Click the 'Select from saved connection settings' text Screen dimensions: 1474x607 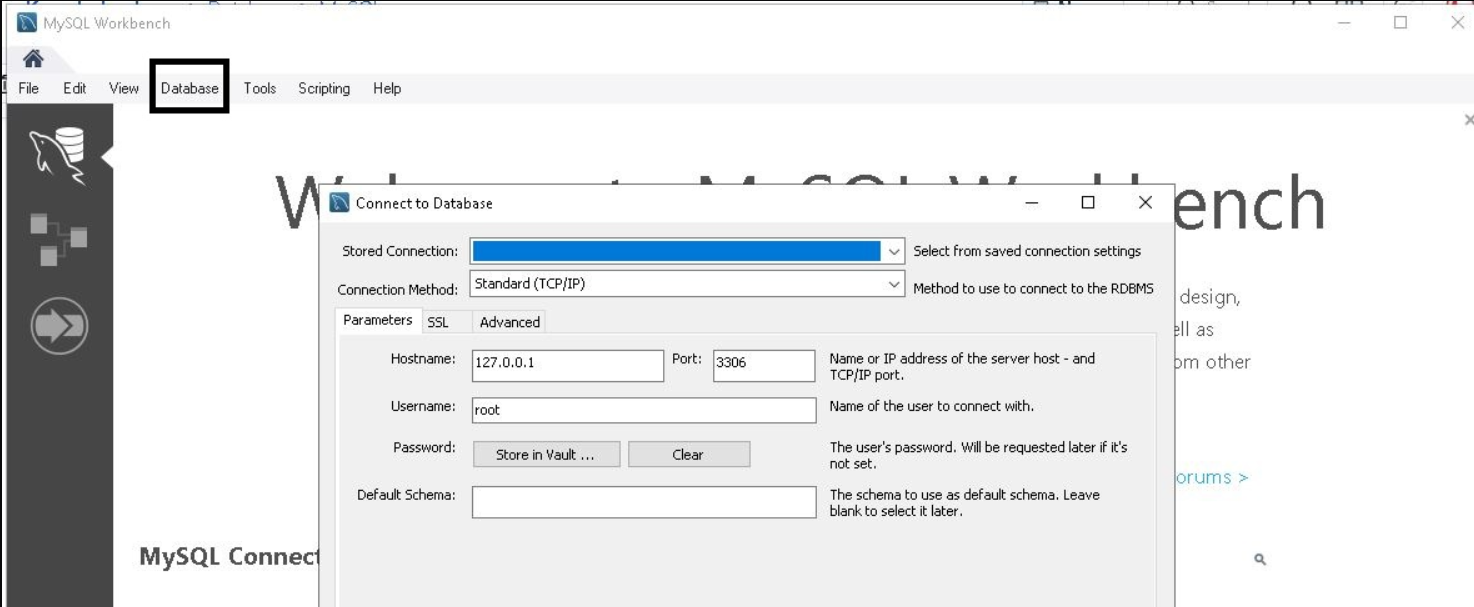coord(1027,251)
